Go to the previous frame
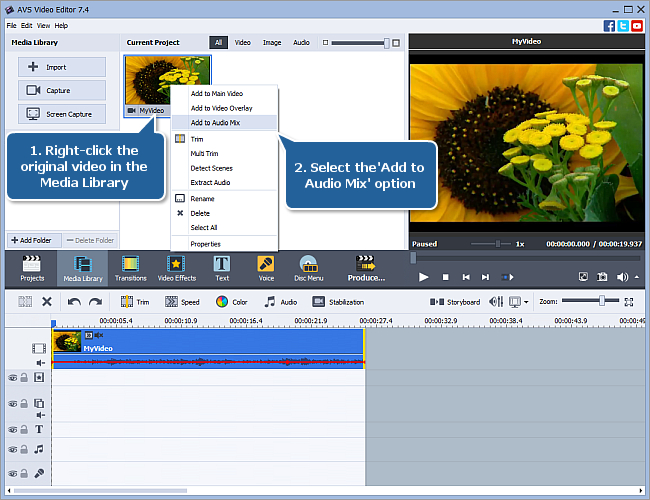Viewport: 650px width, 500px height. click(466, 277)
